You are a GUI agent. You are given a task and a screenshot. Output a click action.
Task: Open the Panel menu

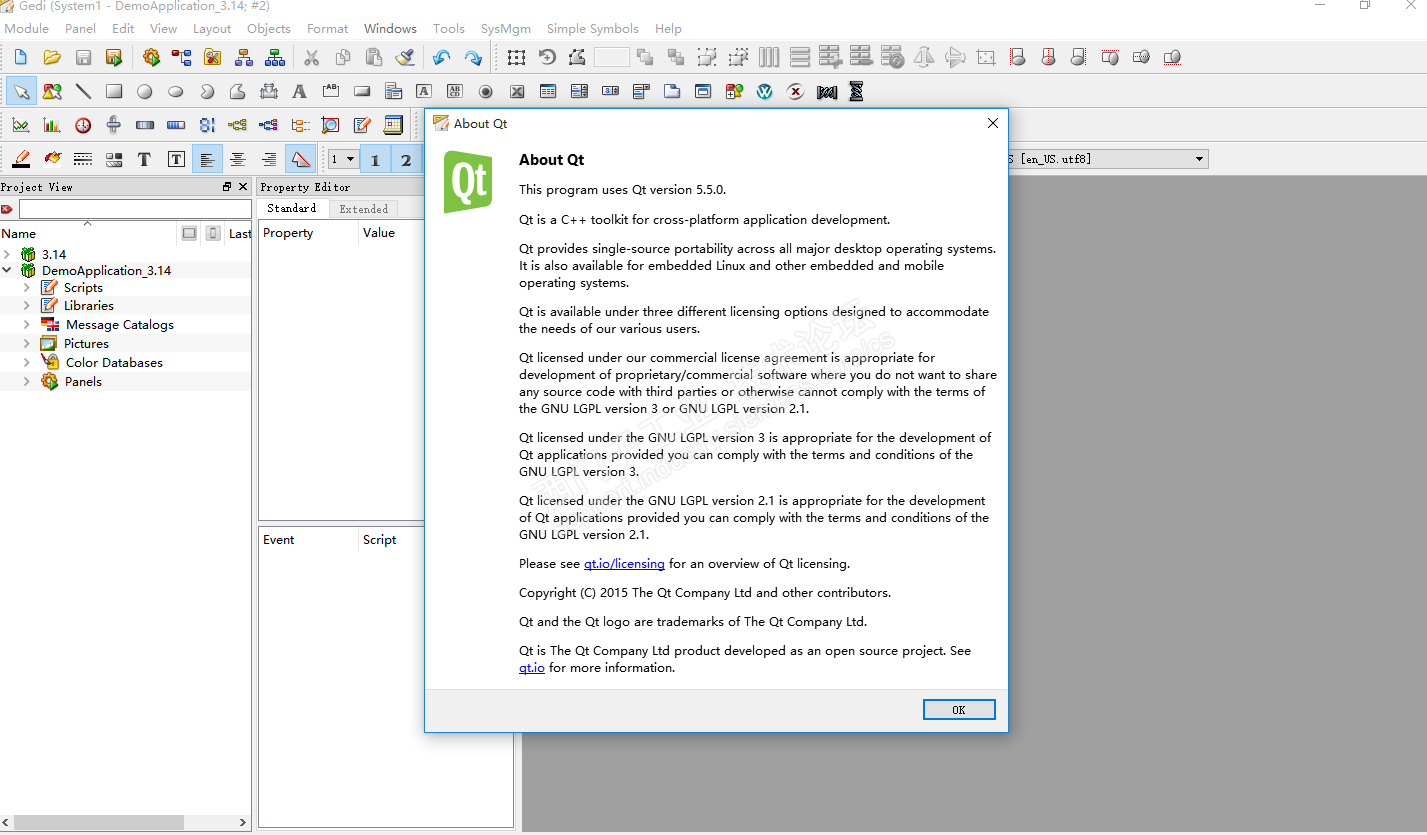pos(81,29)
